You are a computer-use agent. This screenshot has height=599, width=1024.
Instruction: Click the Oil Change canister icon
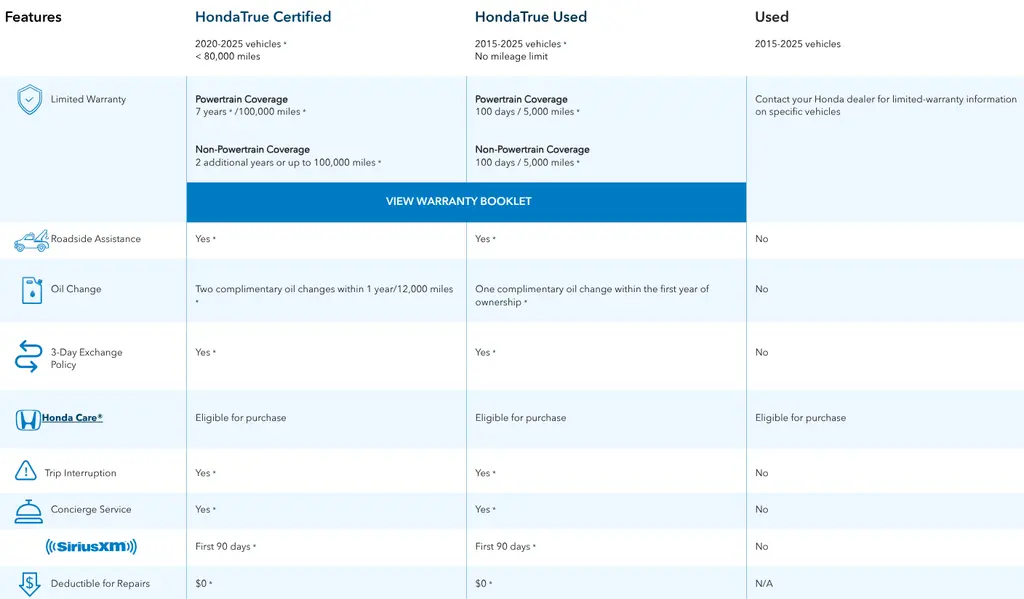tap(31, 290)
